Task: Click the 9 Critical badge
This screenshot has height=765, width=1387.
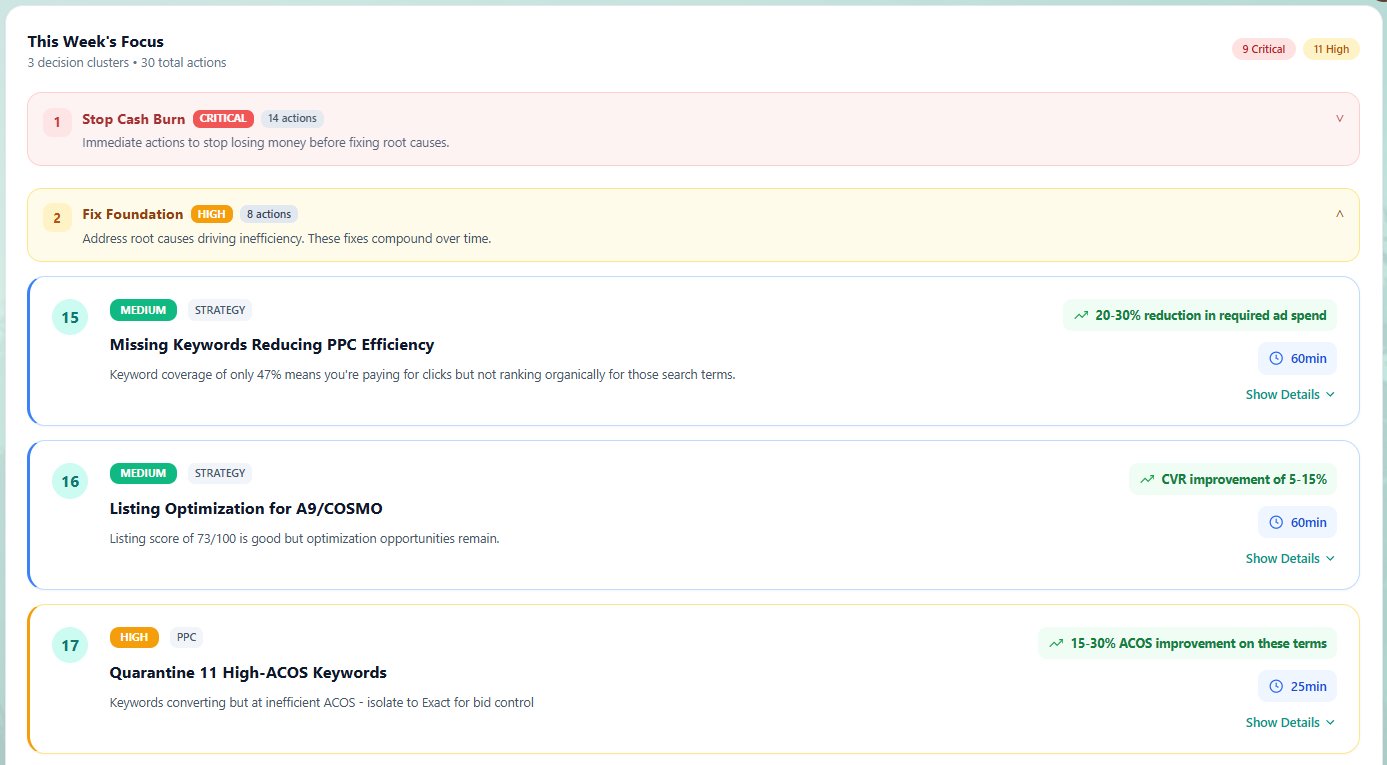Action: 1263,49
